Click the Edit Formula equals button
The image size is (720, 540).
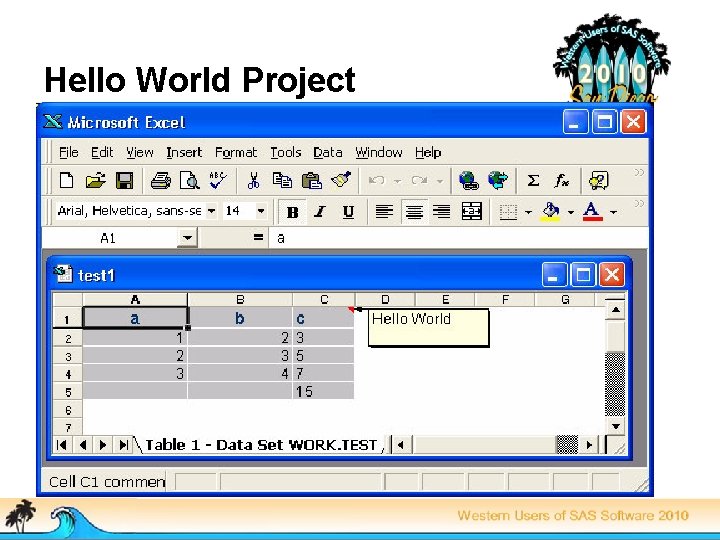(259, 237)
